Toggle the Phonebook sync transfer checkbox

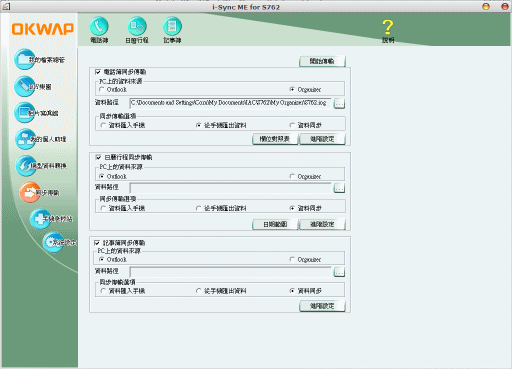click(x=98, y=72)
